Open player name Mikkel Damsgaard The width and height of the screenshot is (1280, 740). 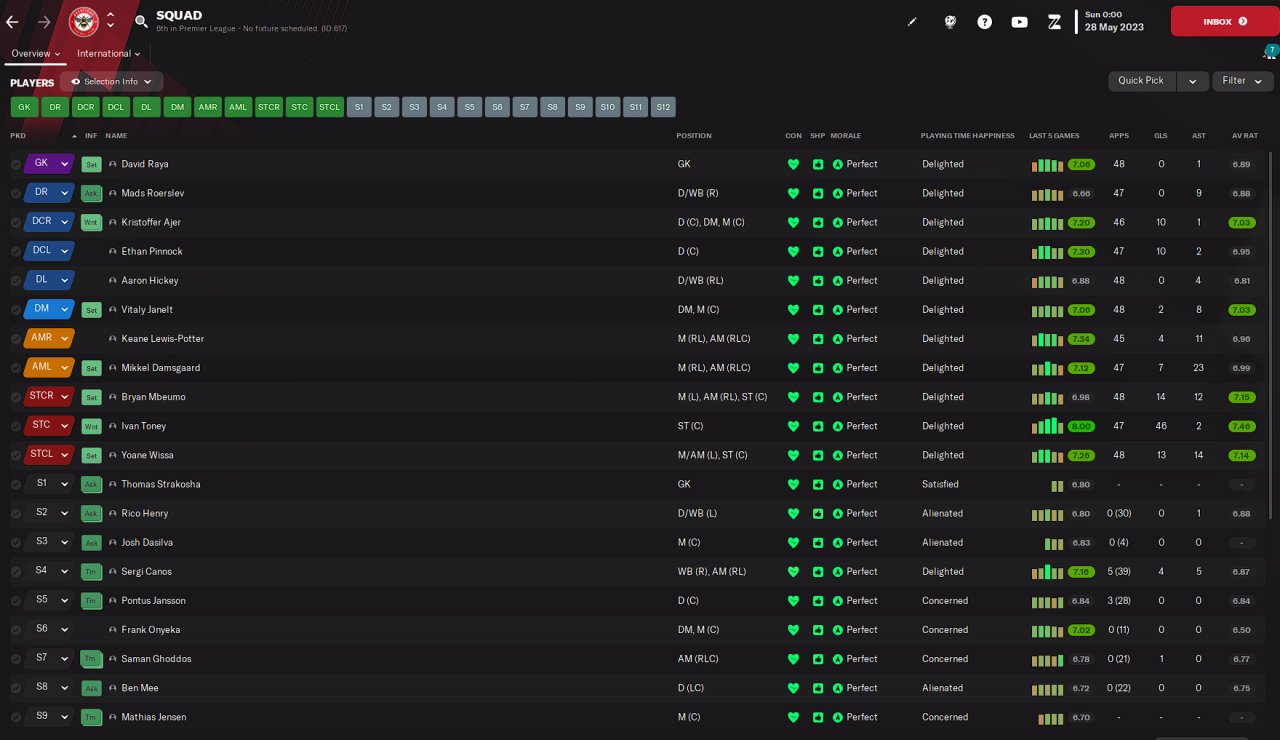coord(160,368)
